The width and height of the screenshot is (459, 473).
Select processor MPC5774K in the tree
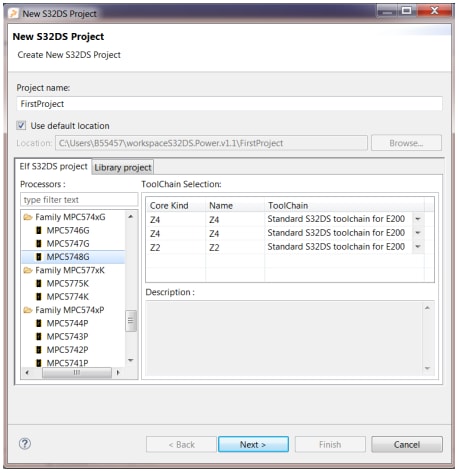(68, 297)
